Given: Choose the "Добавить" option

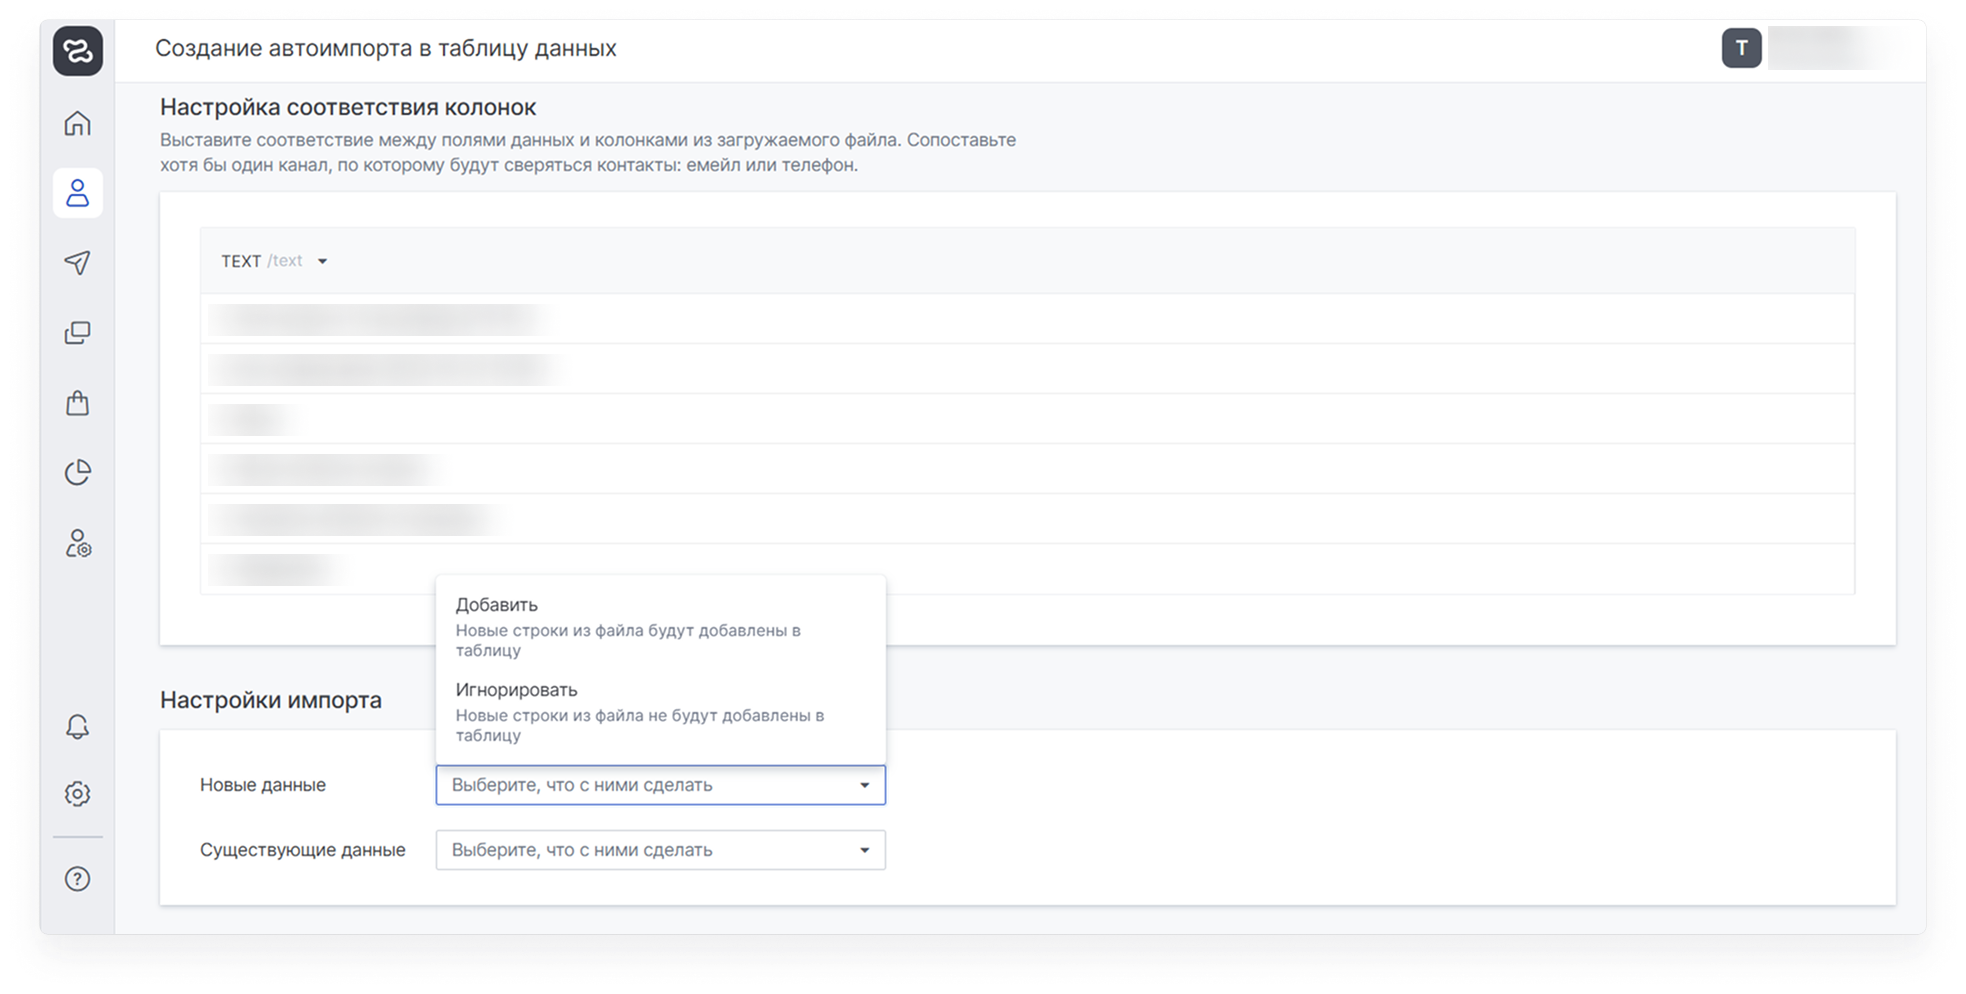Looking at the screenshot, I should 497,605.
